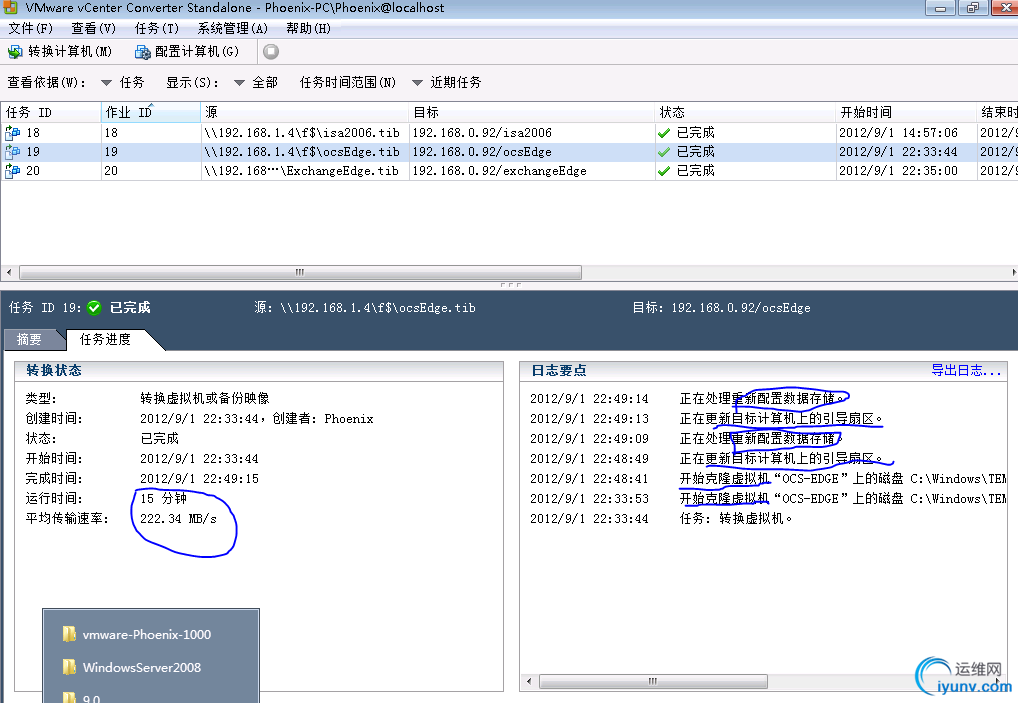The width and height of the screenshot is (1018, 703).
Task: Click the task icon in row 19
Action: tap(12, 152)
